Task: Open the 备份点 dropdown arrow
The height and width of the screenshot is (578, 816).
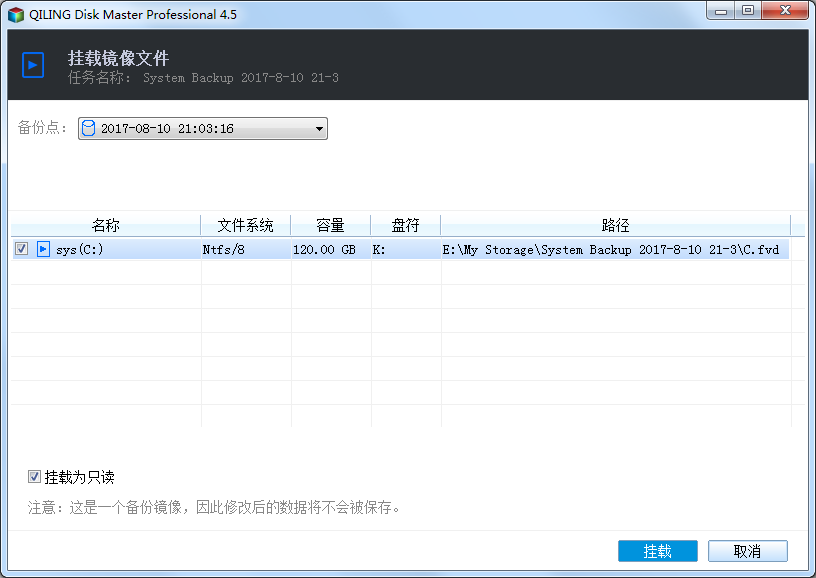Action: (319, 129)
